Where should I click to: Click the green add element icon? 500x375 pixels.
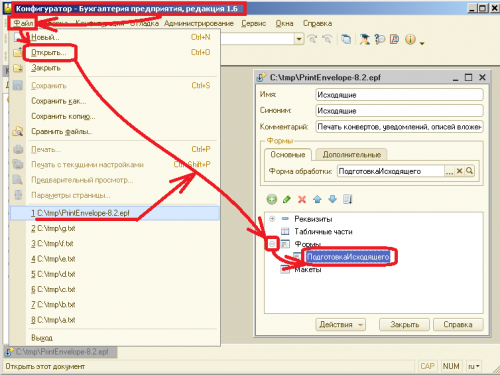[x=272, y=199]
